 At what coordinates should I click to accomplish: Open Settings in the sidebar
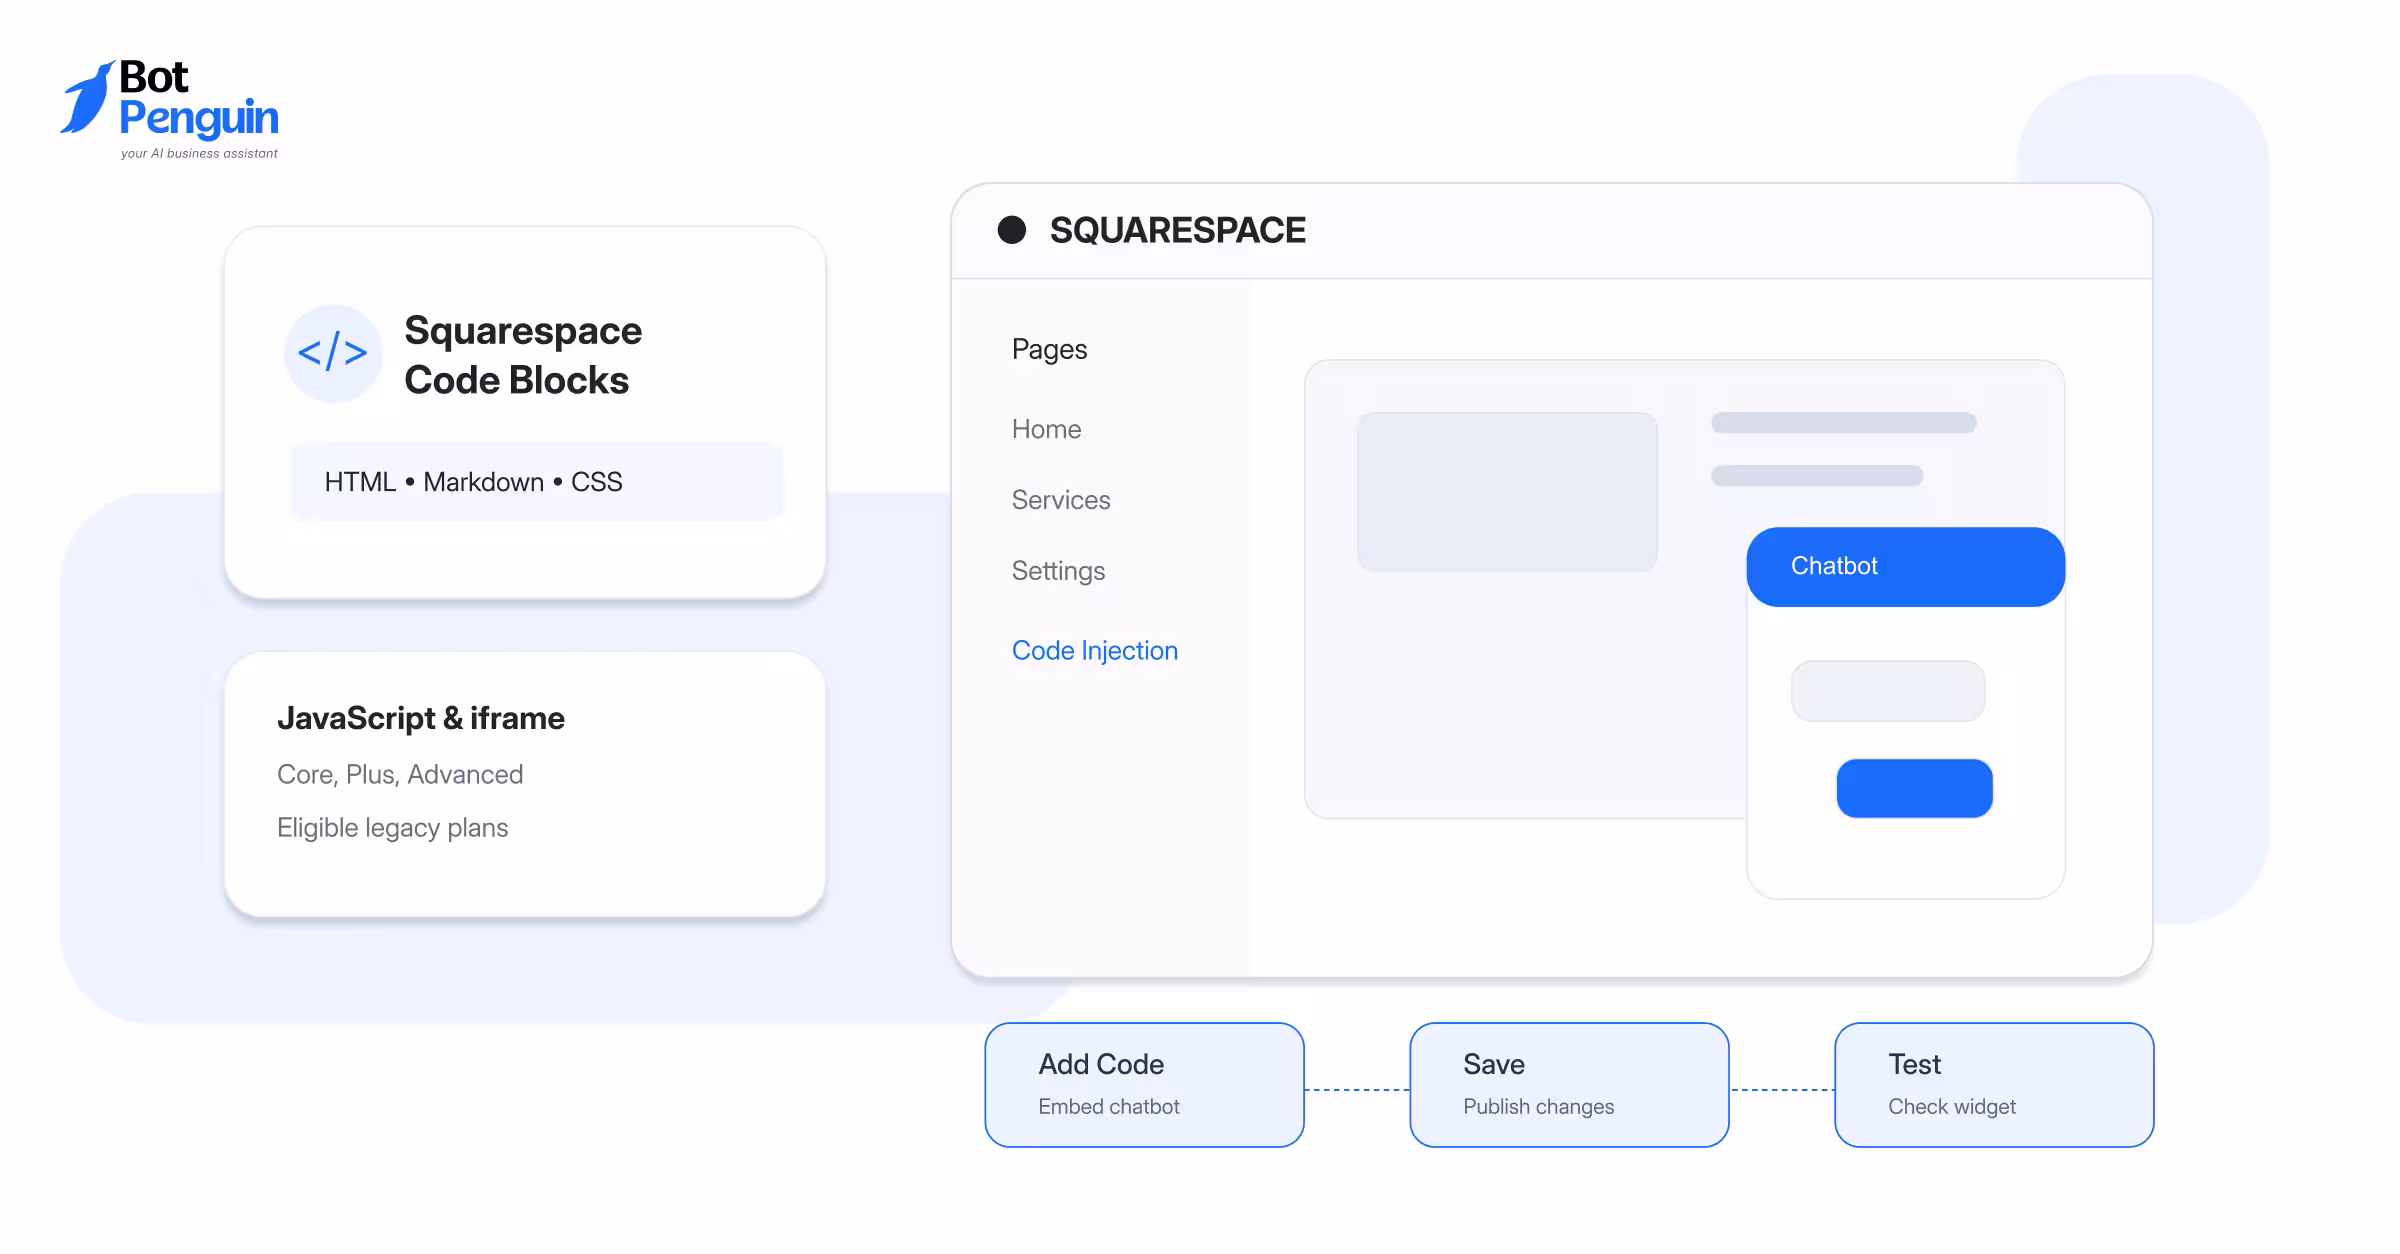1058,571
